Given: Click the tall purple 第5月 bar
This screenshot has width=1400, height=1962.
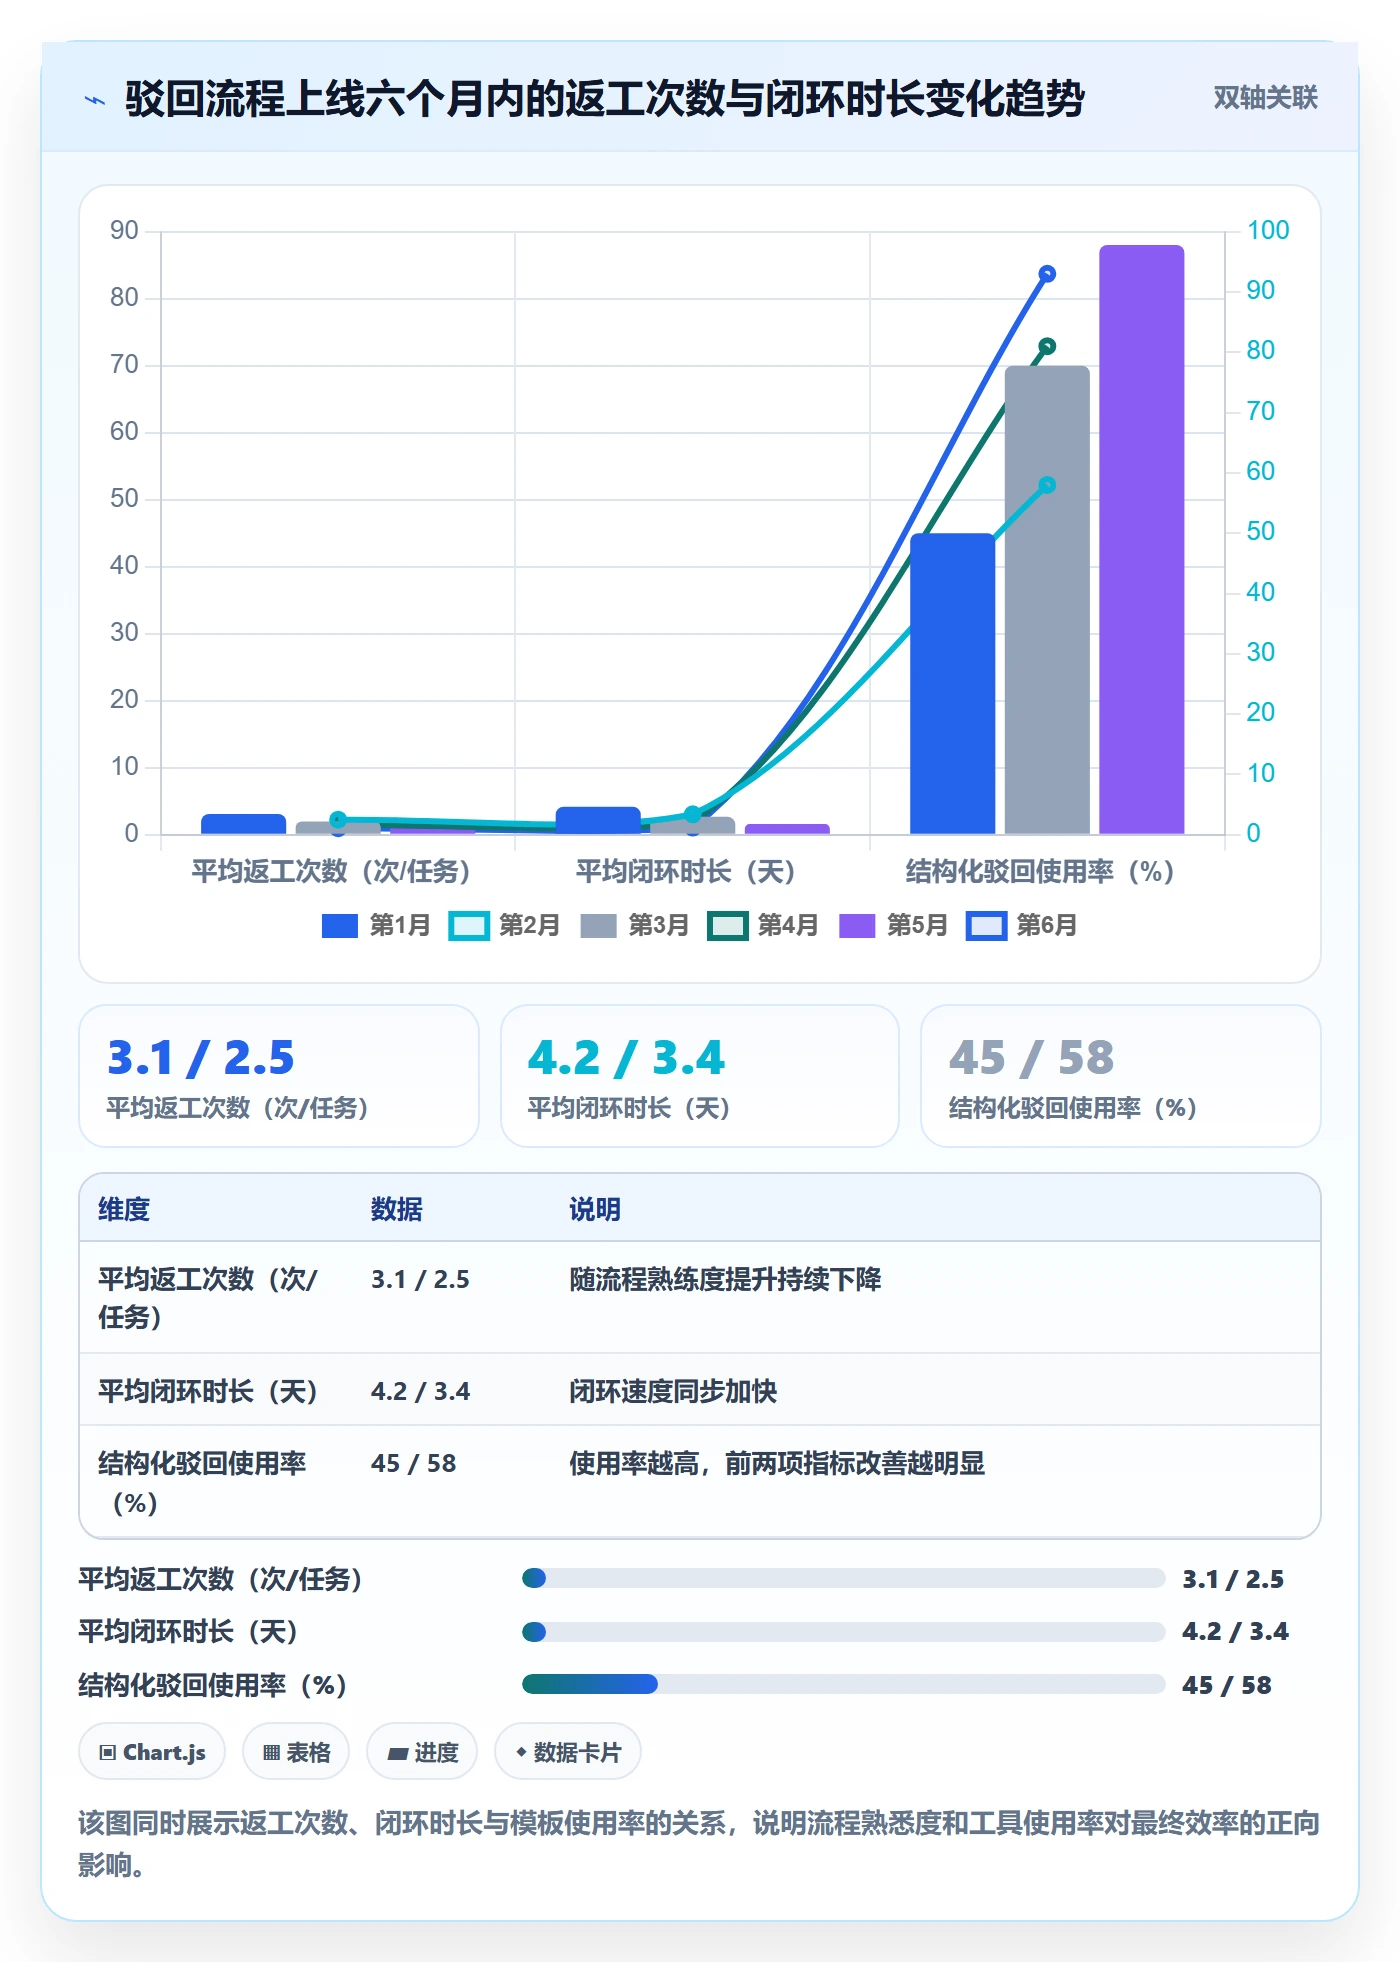Looking at the screenshot, I should click(1141, 540).
